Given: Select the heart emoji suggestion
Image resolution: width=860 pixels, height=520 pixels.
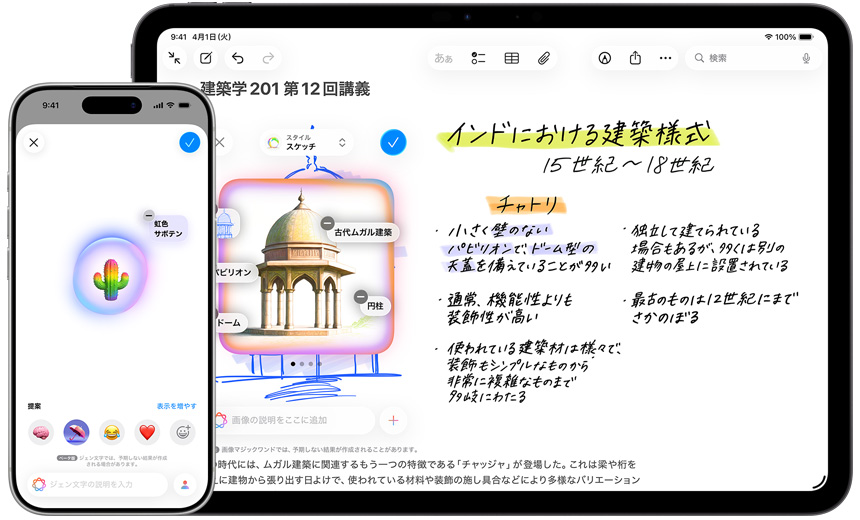Looking at the screenshot, I should coord(147,432).
